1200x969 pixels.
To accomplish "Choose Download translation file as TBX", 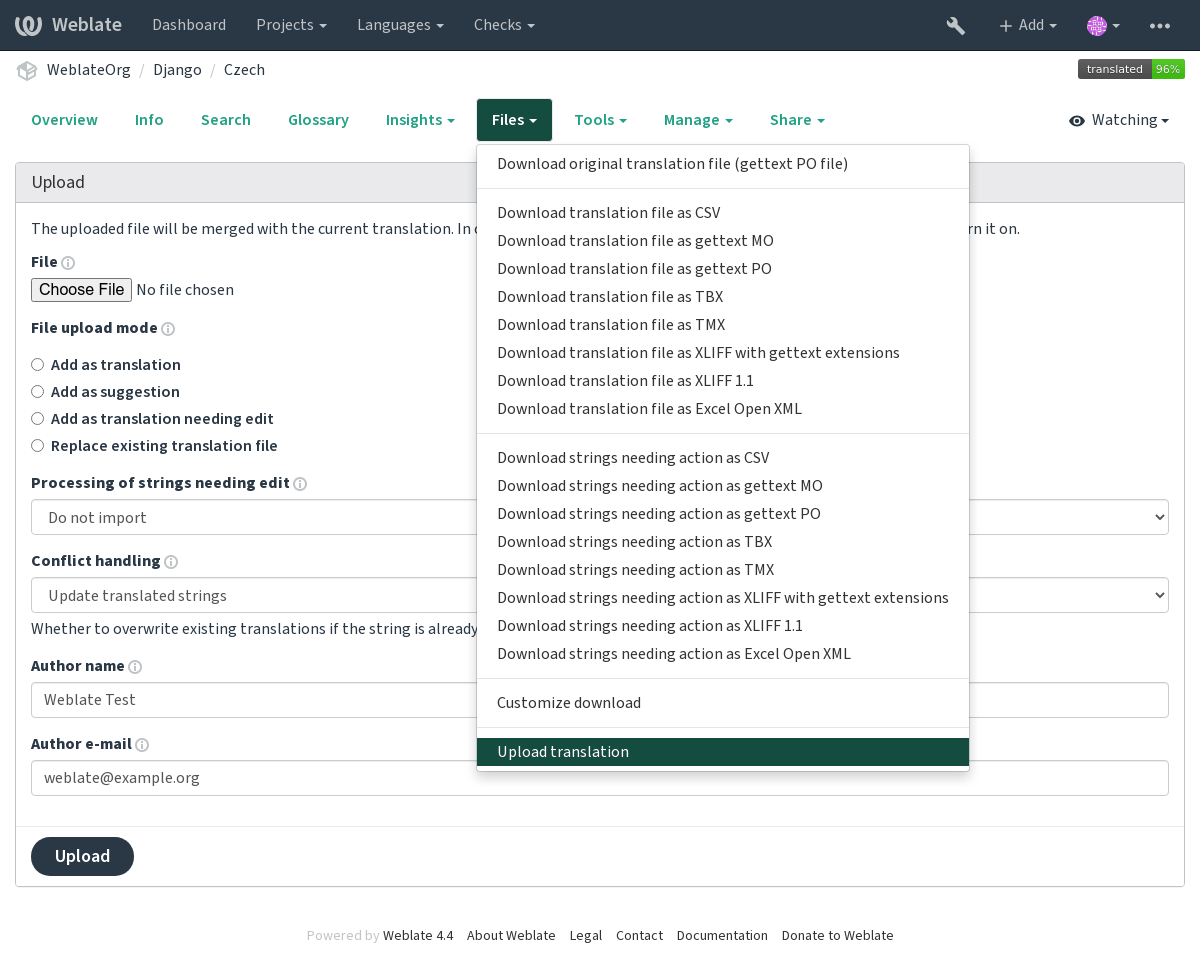I will (723, 297).
